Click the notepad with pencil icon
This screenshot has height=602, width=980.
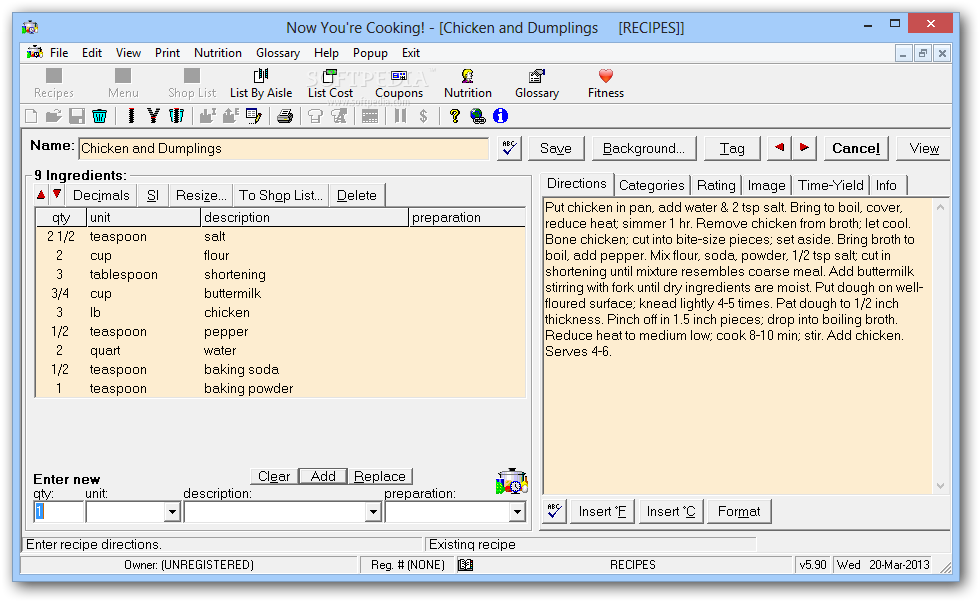tap(254, 116)
